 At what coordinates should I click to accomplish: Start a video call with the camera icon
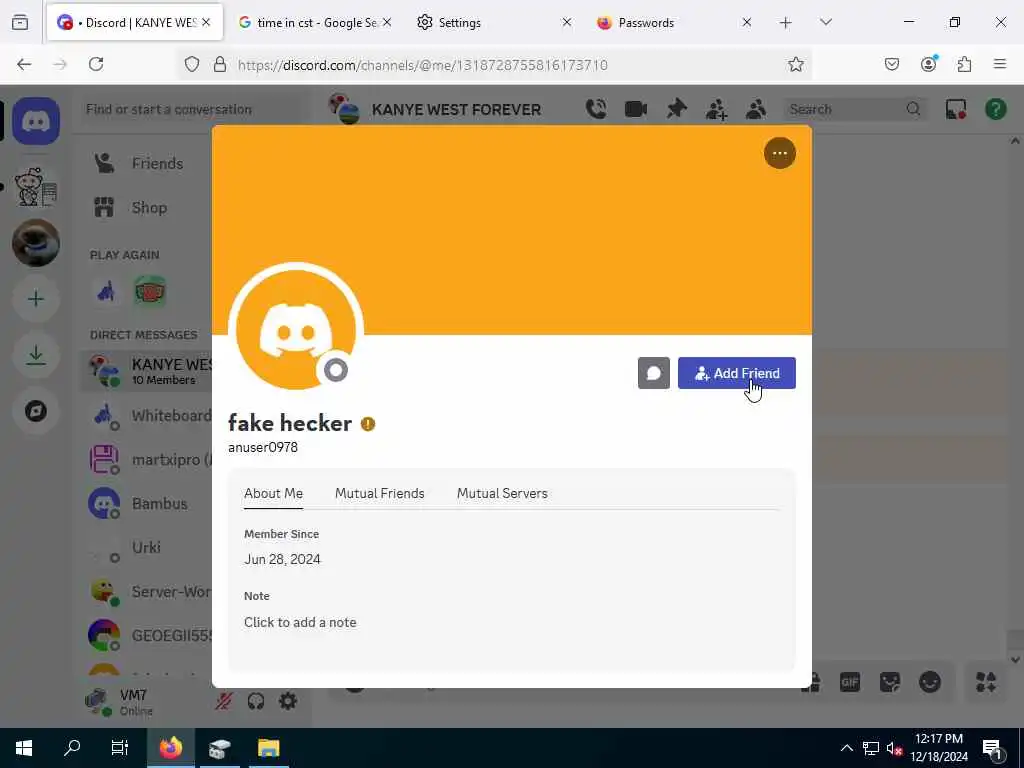tap(635, 109)
